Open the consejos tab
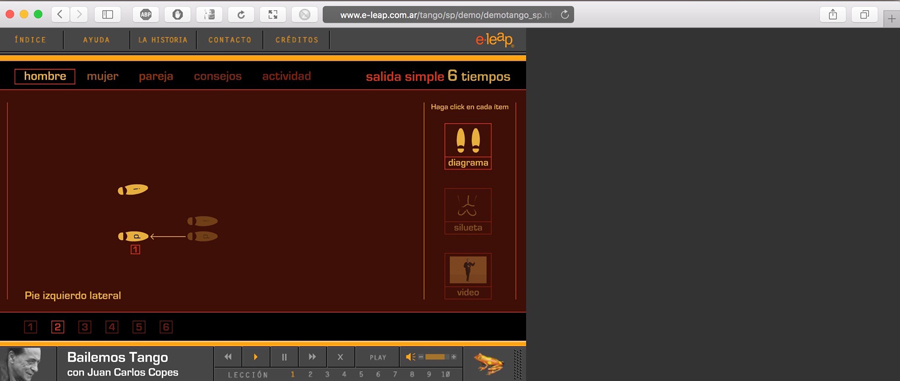Image resolution: width=900 pixels, height=381 pixels. point(218,76)
